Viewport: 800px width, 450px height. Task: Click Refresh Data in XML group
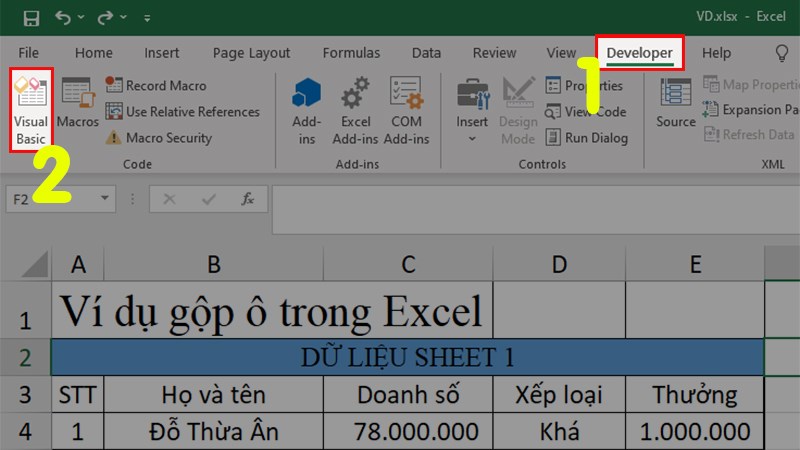point(748,134)
